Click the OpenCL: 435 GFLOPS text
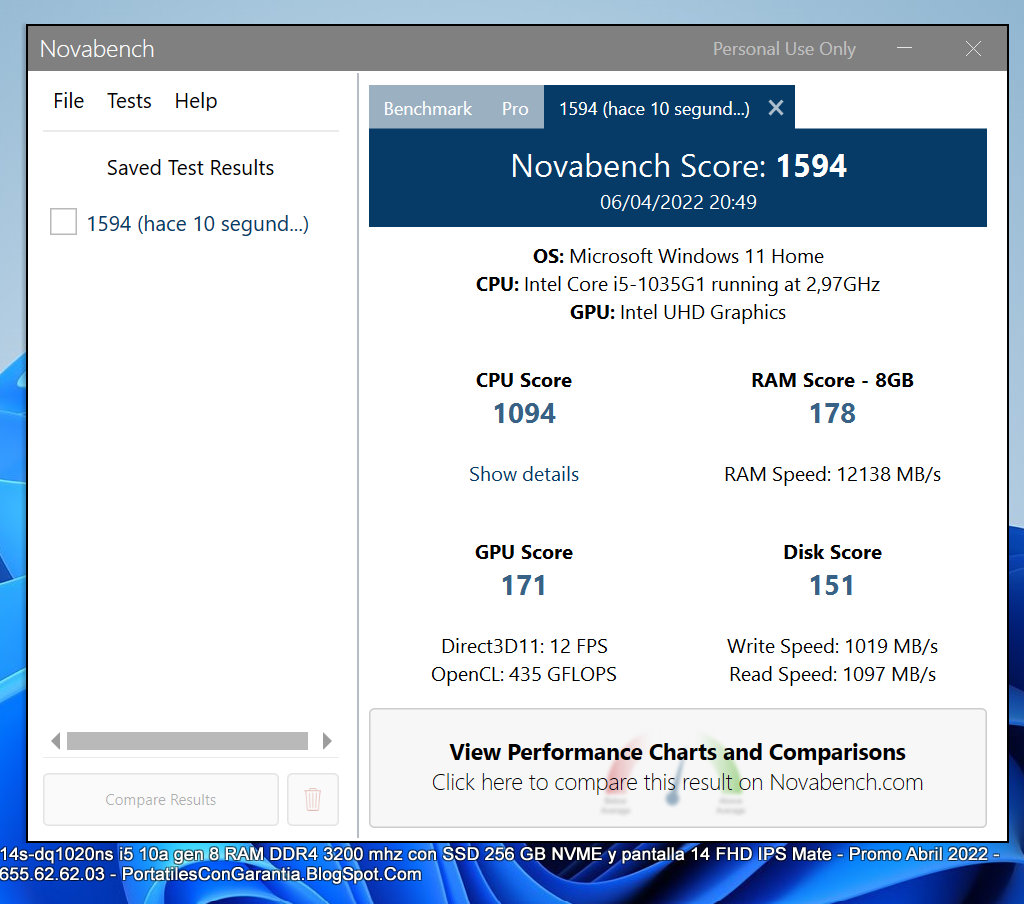 coord(524,674)
